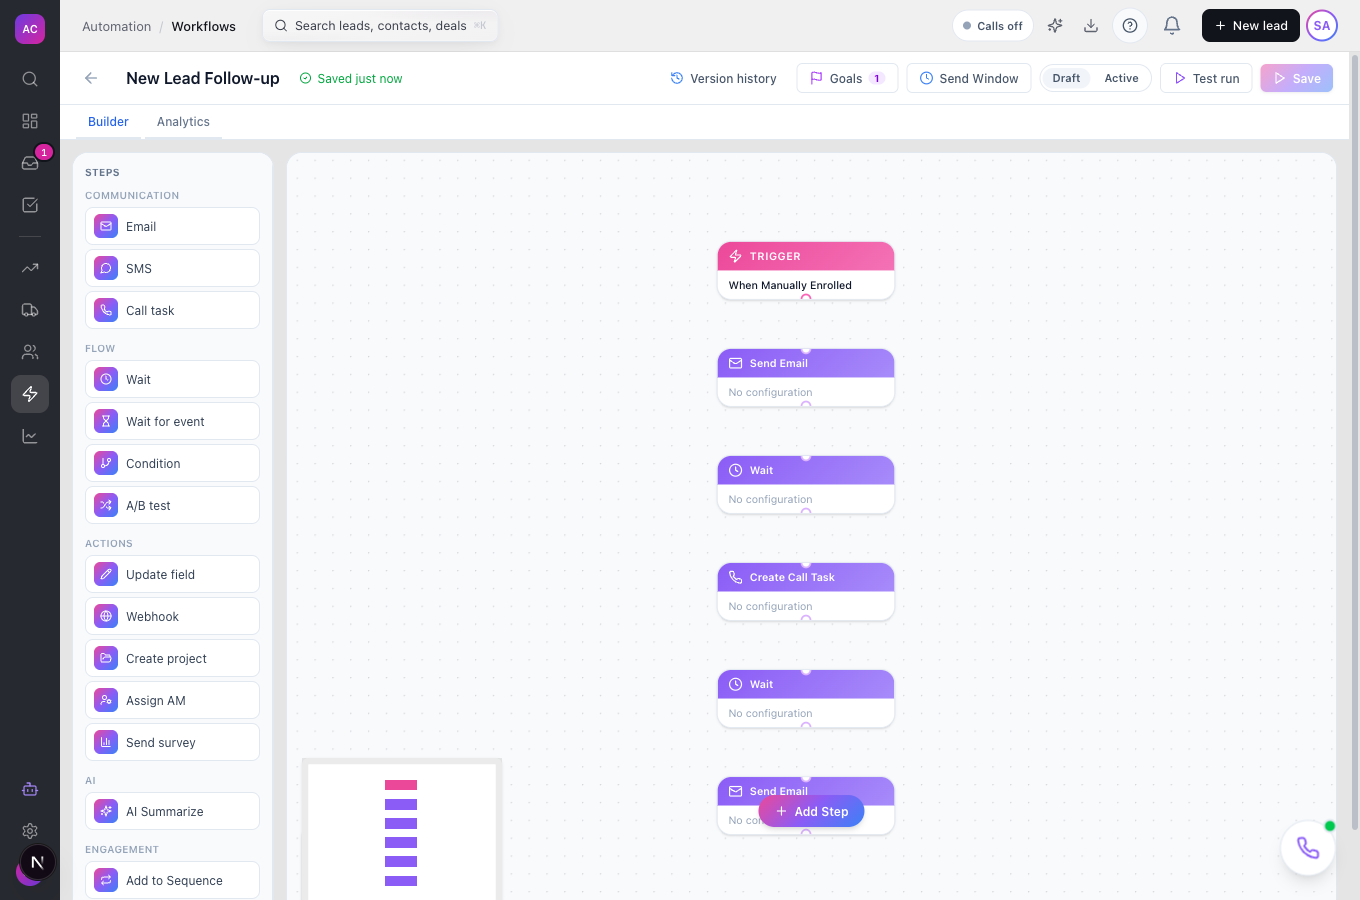This screenshot has height=900, width=1360.
Task: Open the dashboard grid icon in sidebar
Action: [30, 121]
